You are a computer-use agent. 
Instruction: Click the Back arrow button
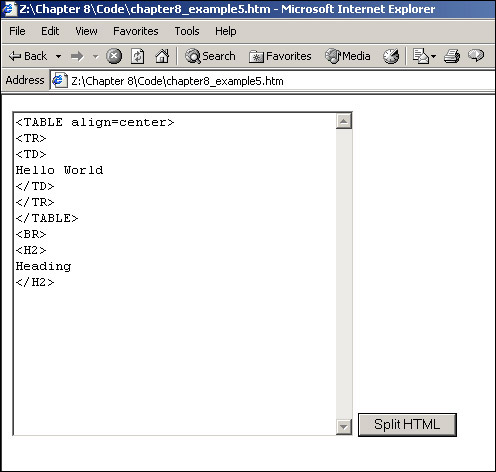pyautogui.click(x=28, y=56)
